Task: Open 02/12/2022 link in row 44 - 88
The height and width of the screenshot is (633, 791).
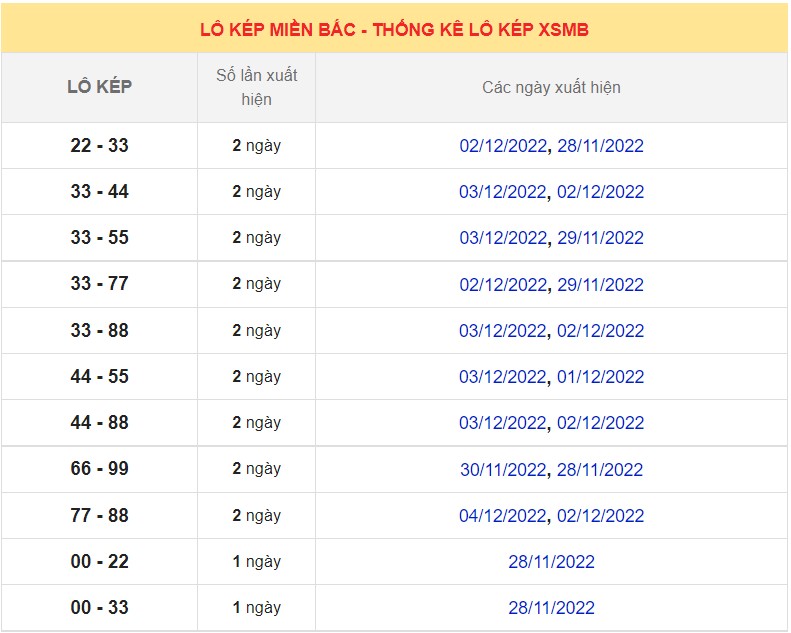Action: pos(600,423)
